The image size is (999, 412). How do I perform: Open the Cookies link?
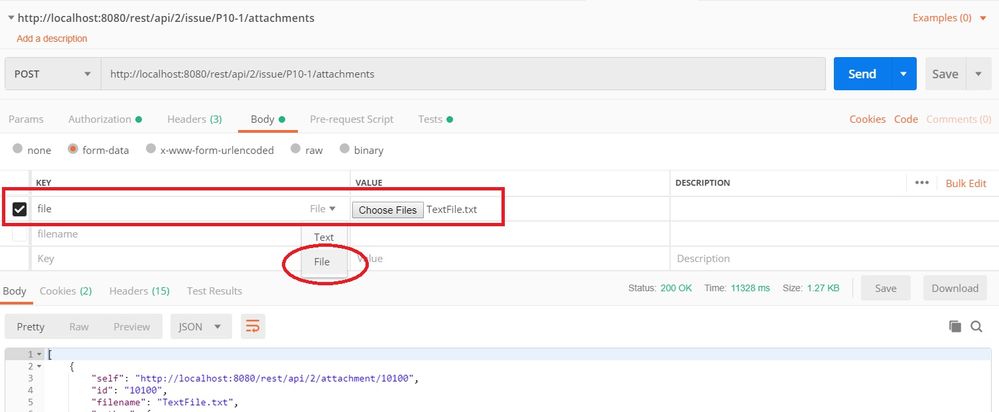click(x=867, y=119)
